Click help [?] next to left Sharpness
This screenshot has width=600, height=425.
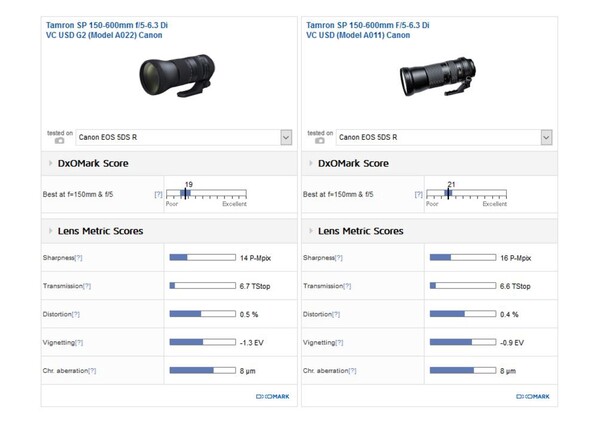point(78,257)
